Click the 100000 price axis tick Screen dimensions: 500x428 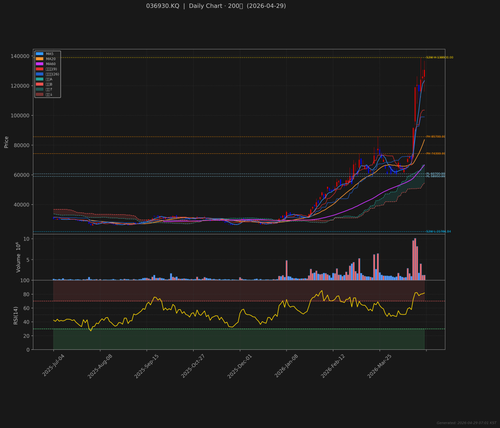click(20, 116)
